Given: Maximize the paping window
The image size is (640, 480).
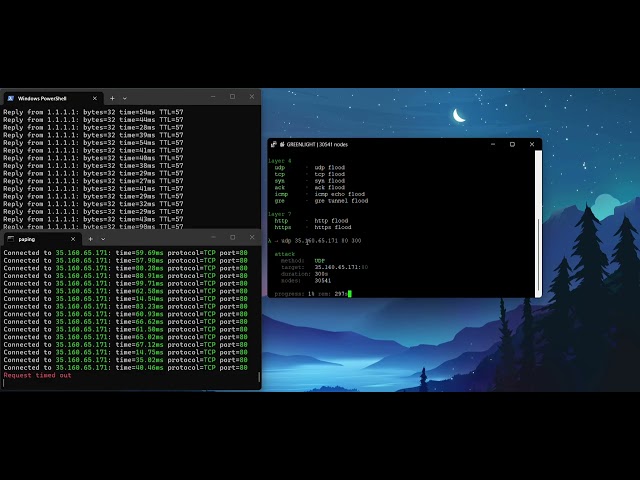Looking at the screenshot, I should click(x=232, y=237).
